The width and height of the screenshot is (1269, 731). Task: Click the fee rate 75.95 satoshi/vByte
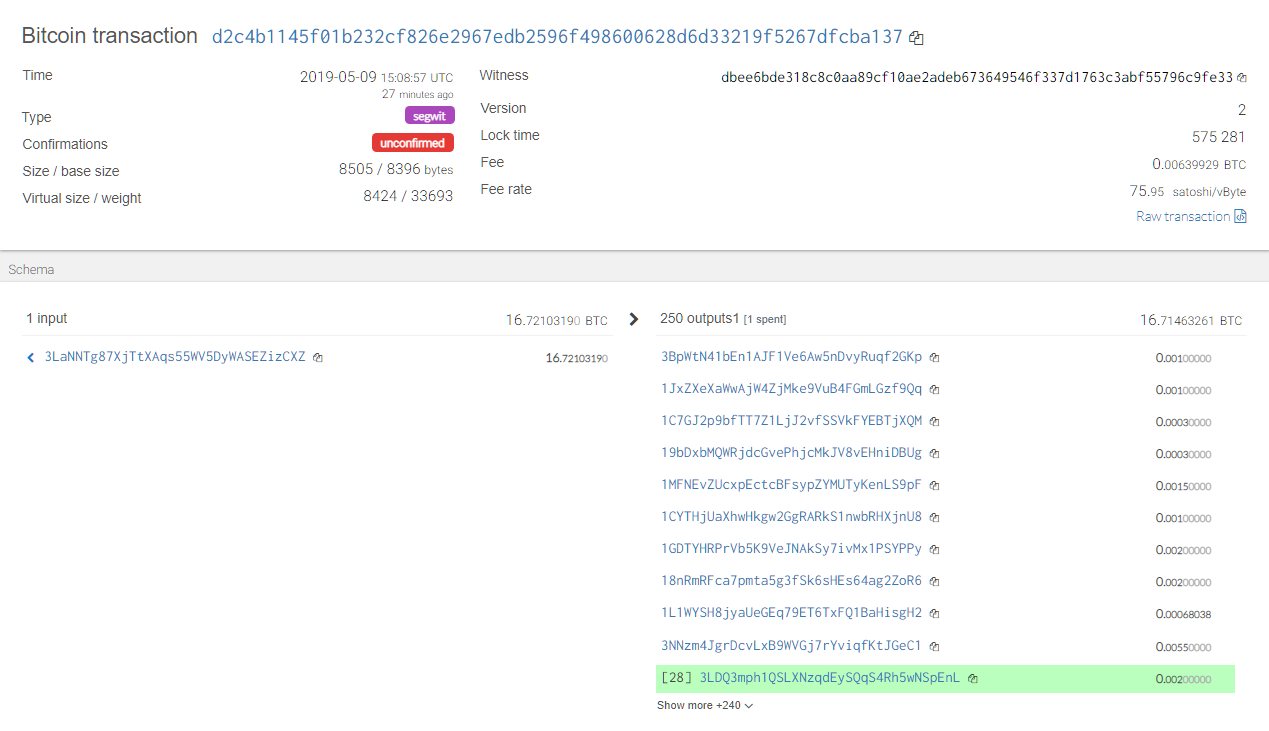point(1188,191)
